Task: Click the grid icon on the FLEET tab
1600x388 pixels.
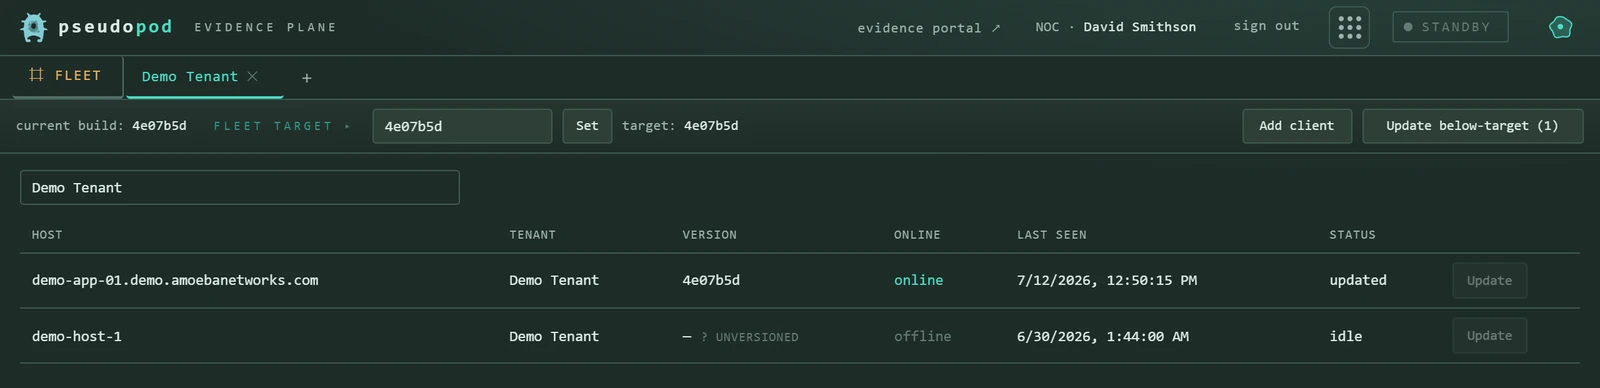Action: pyautogui.click(x=36, y=75)
